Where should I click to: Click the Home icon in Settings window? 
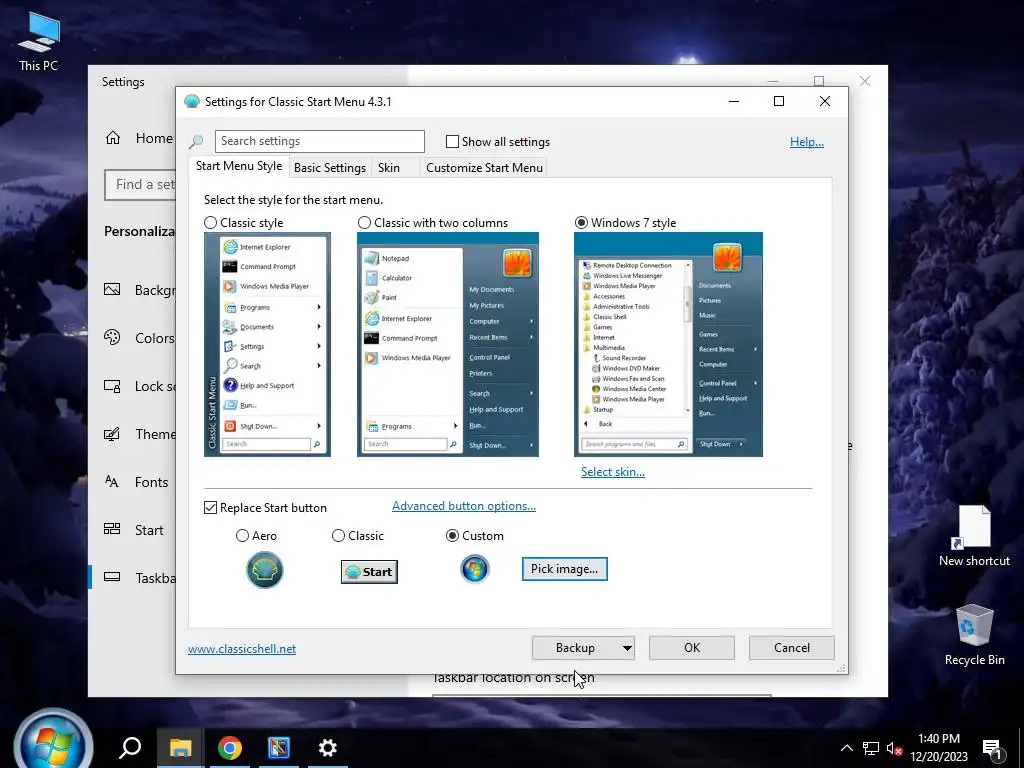(x=113, y=138)
